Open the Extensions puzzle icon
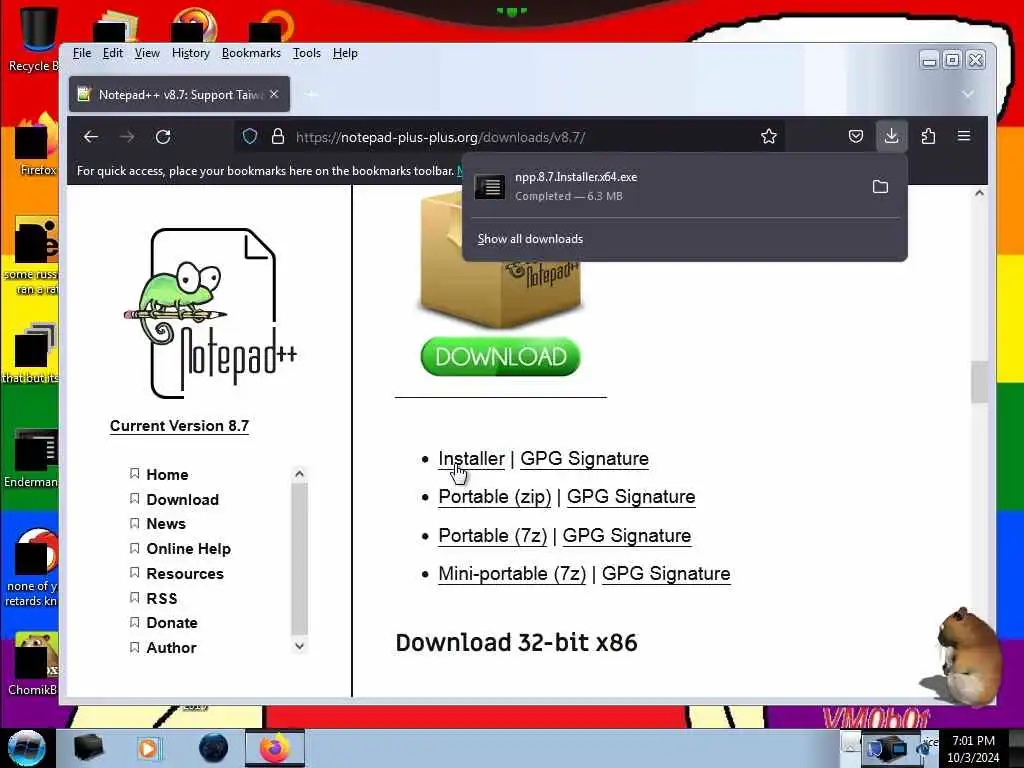The image size is (1024, 768). [x=928, y=136]
